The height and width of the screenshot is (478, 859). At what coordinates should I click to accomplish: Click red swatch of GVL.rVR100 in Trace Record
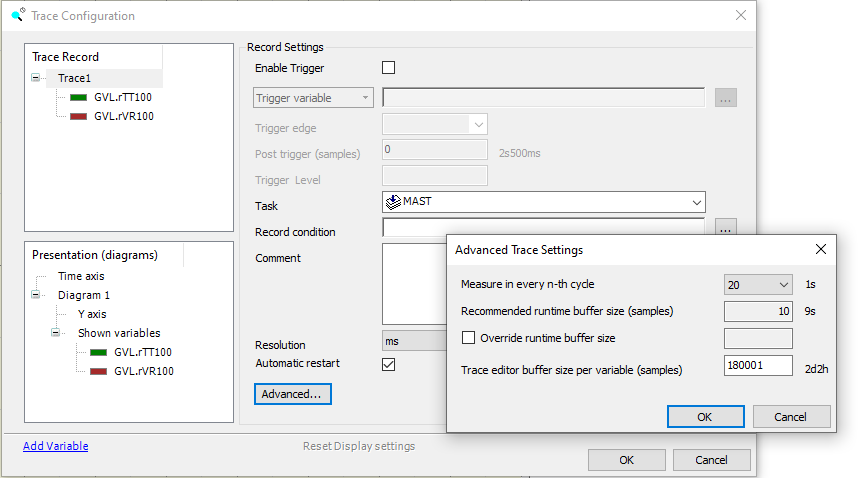pyautogui.click(x=79, y=117)
